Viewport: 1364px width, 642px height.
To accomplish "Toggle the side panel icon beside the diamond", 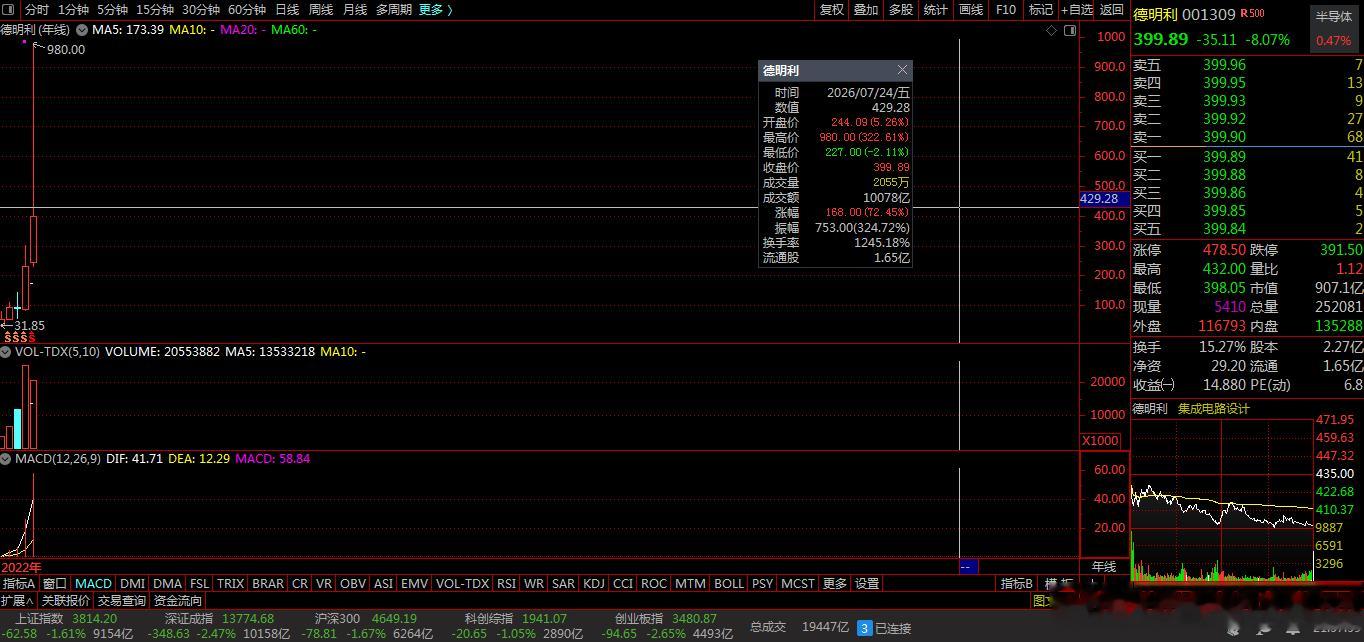I will pos(1070,31).
